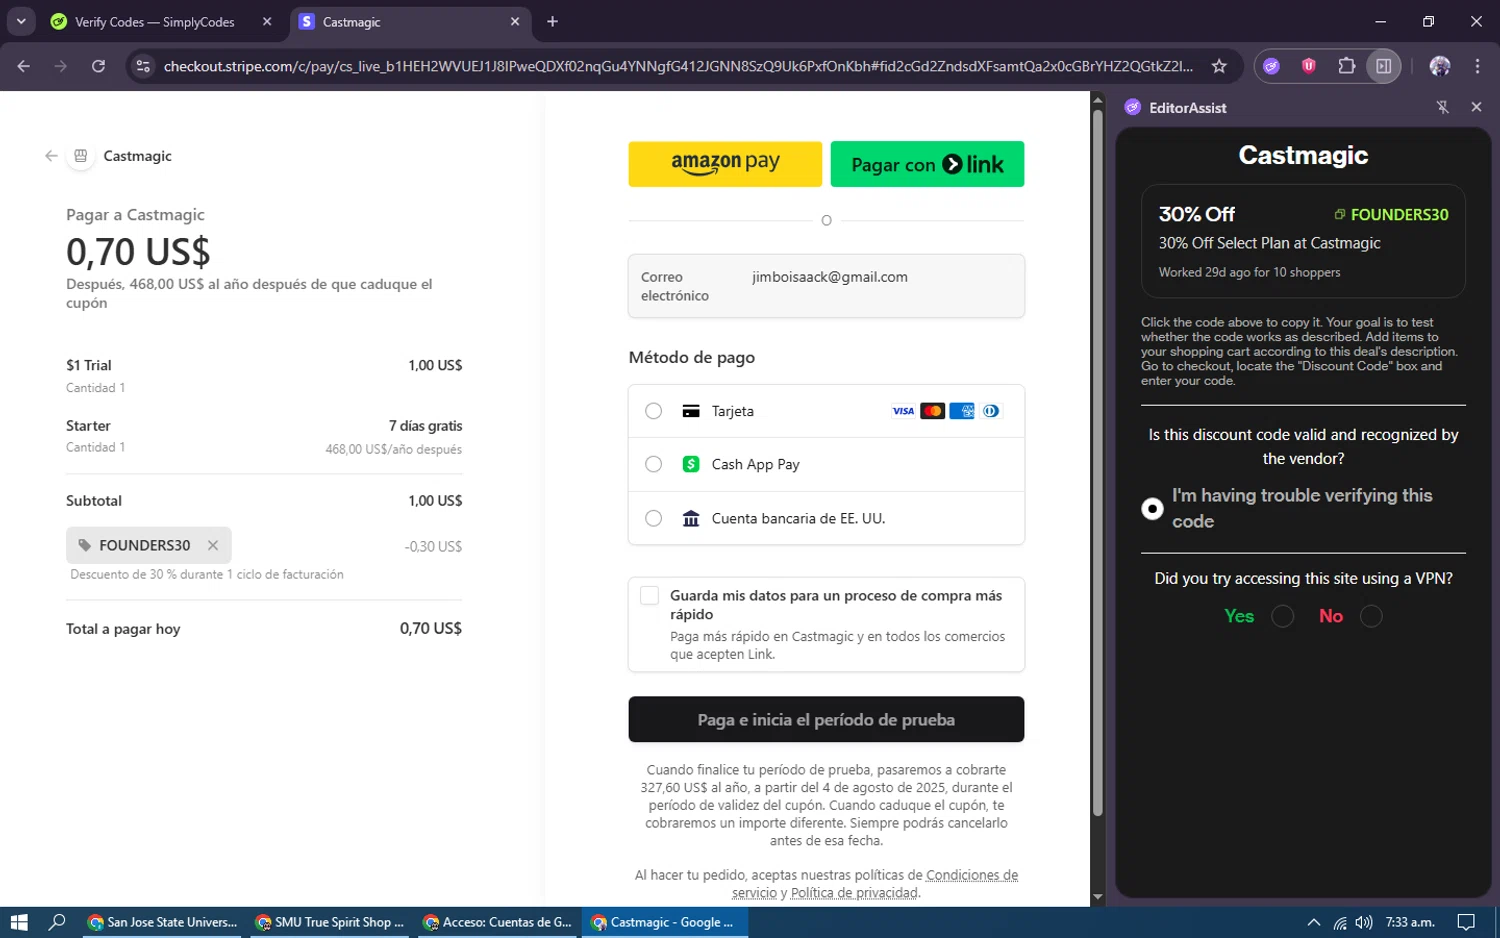Reload the Stripe checkout page
The width and height of the screenshot is (1500, 938).
(x=98, y=66)
